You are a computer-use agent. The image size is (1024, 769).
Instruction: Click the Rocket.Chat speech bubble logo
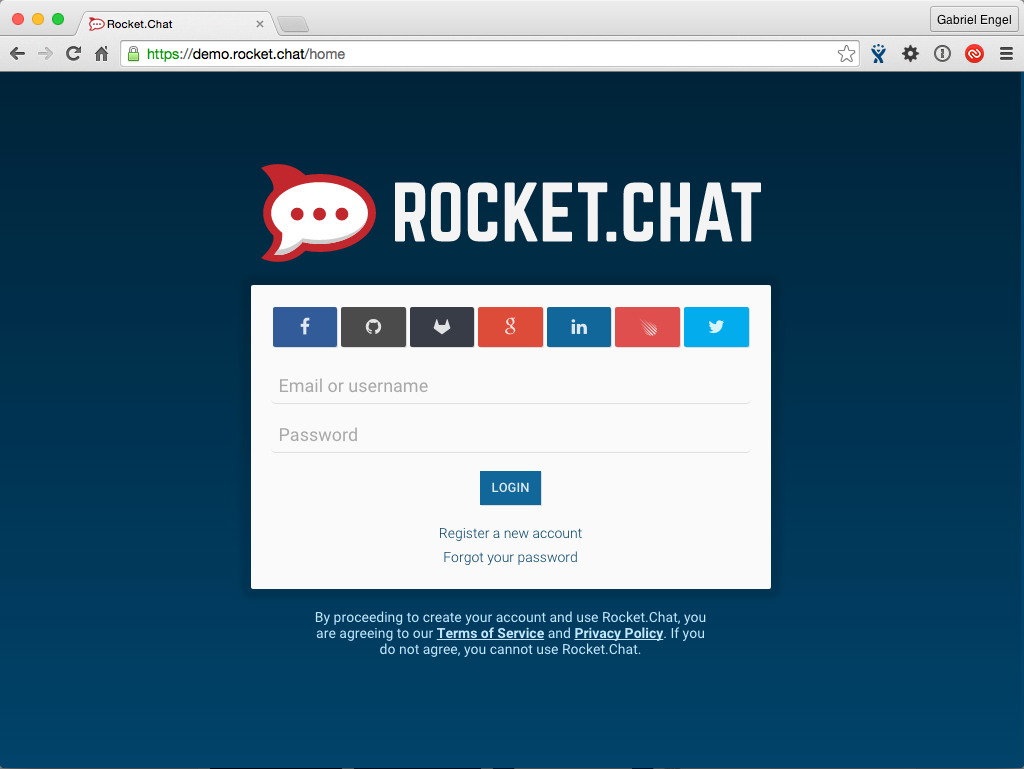(x=318, y=213)
